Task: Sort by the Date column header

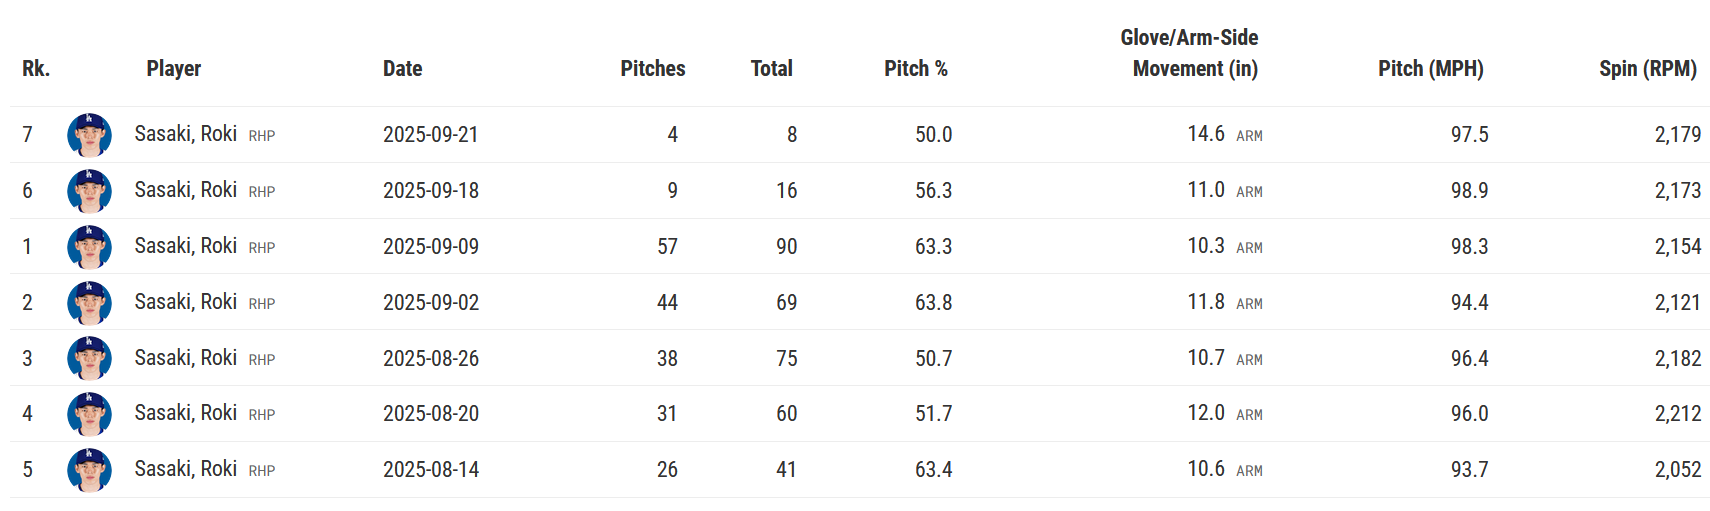Action: click(403, 69)
